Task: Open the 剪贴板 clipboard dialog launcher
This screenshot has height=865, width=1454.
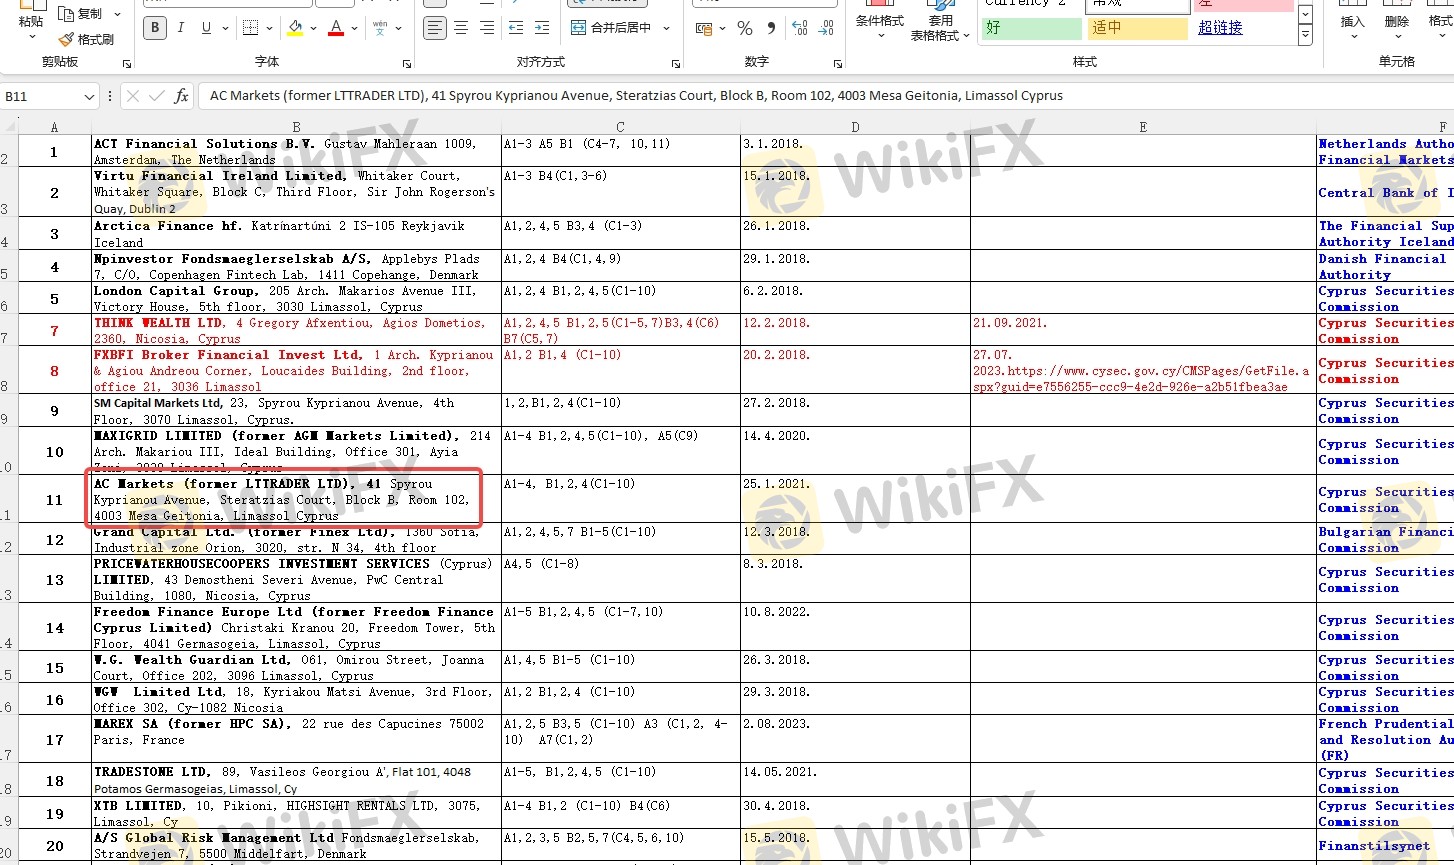Action: pyautogui.click(x=127, y=64)
